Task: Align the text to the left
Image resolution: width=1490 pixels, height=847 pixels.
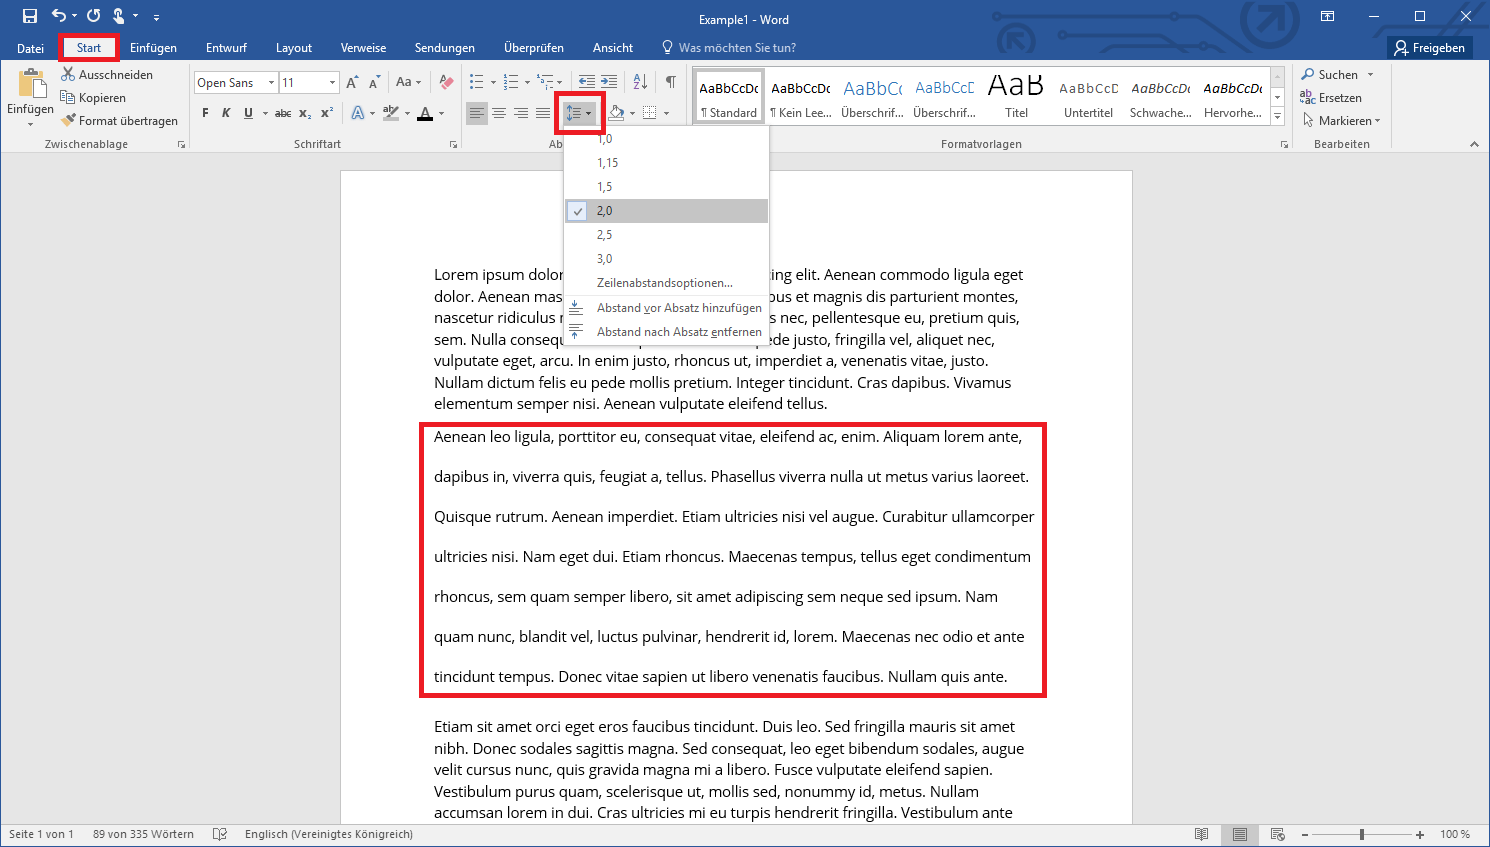Action: point(477,114)
